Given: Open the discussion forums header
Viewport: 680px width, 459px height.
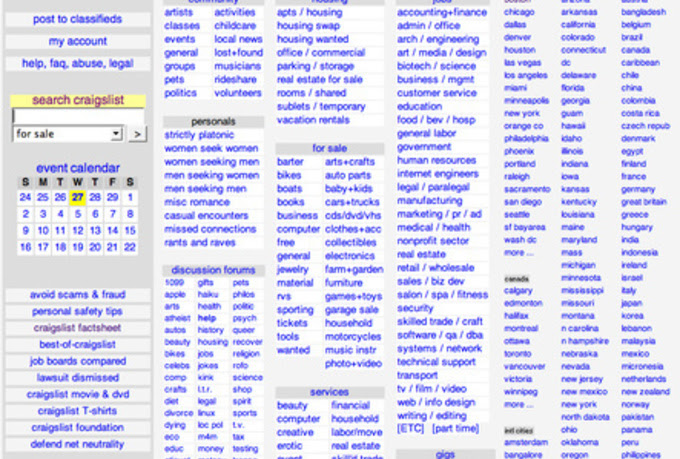Looking at the screenshot, I should 213,270.
